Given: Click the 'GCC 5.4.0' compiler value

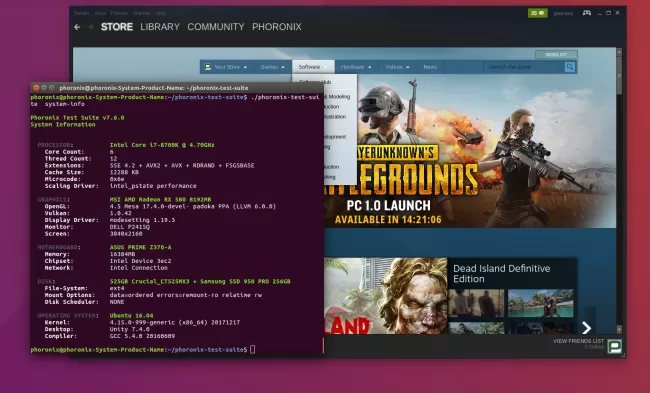Looking at the screenshot, I should 142,336.
